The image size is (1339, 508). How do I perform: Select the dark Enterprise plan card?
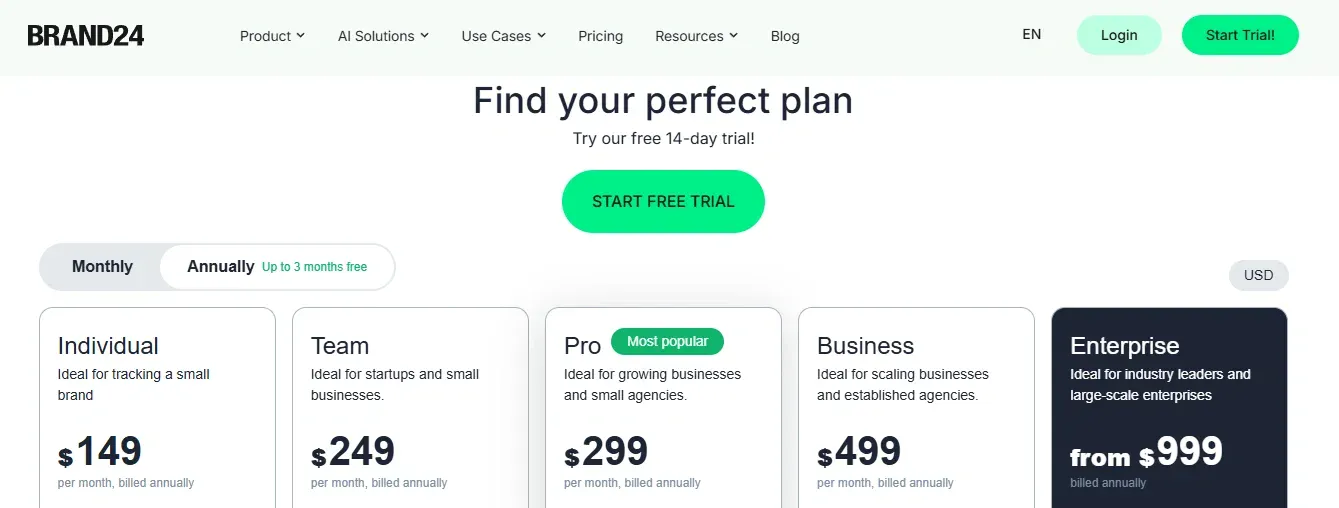click(x=1169, y=410)
